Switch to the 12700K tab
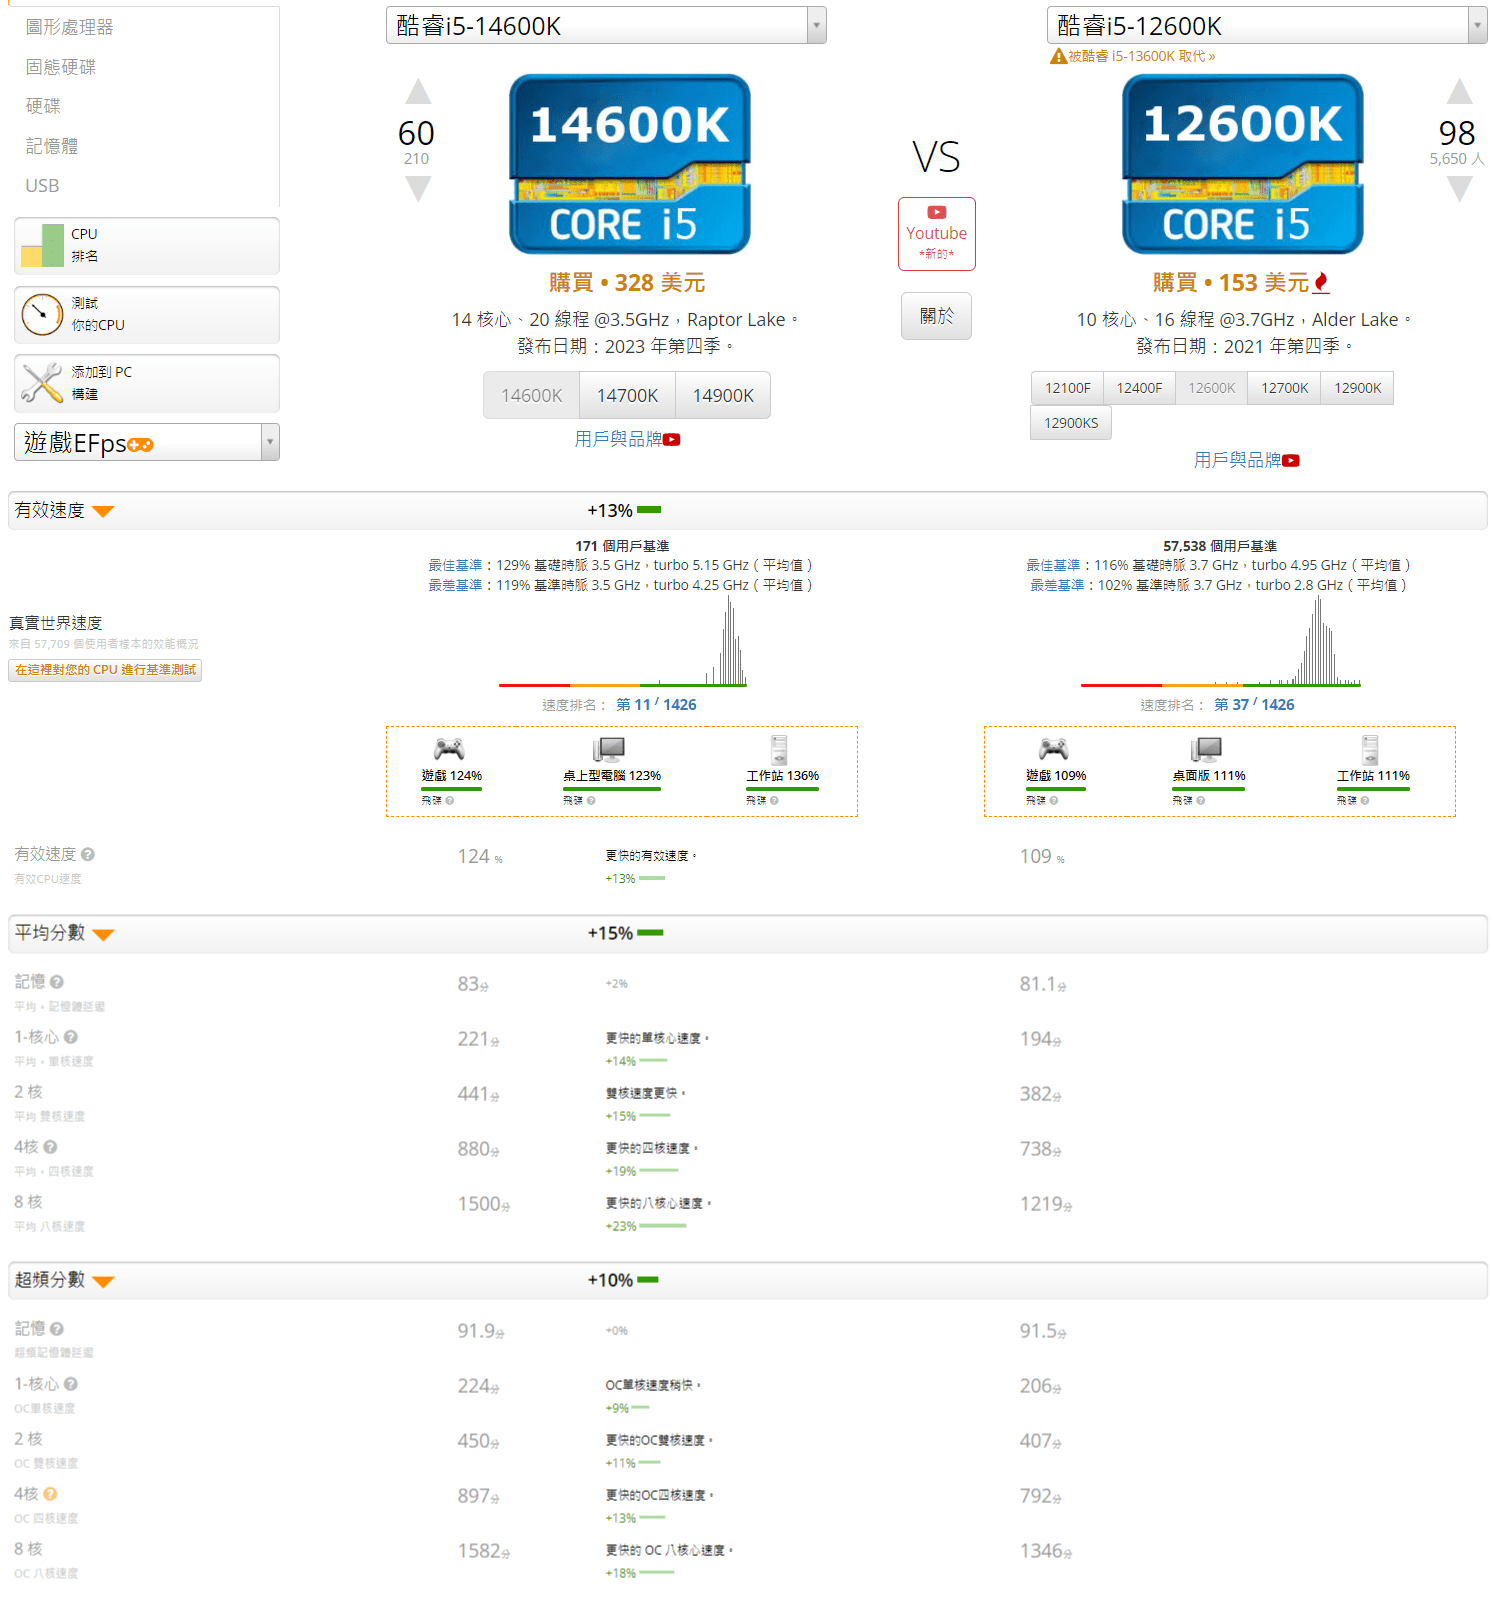The width and height of the screenshot is (1491, 1603). click(x=1284, y=388)
